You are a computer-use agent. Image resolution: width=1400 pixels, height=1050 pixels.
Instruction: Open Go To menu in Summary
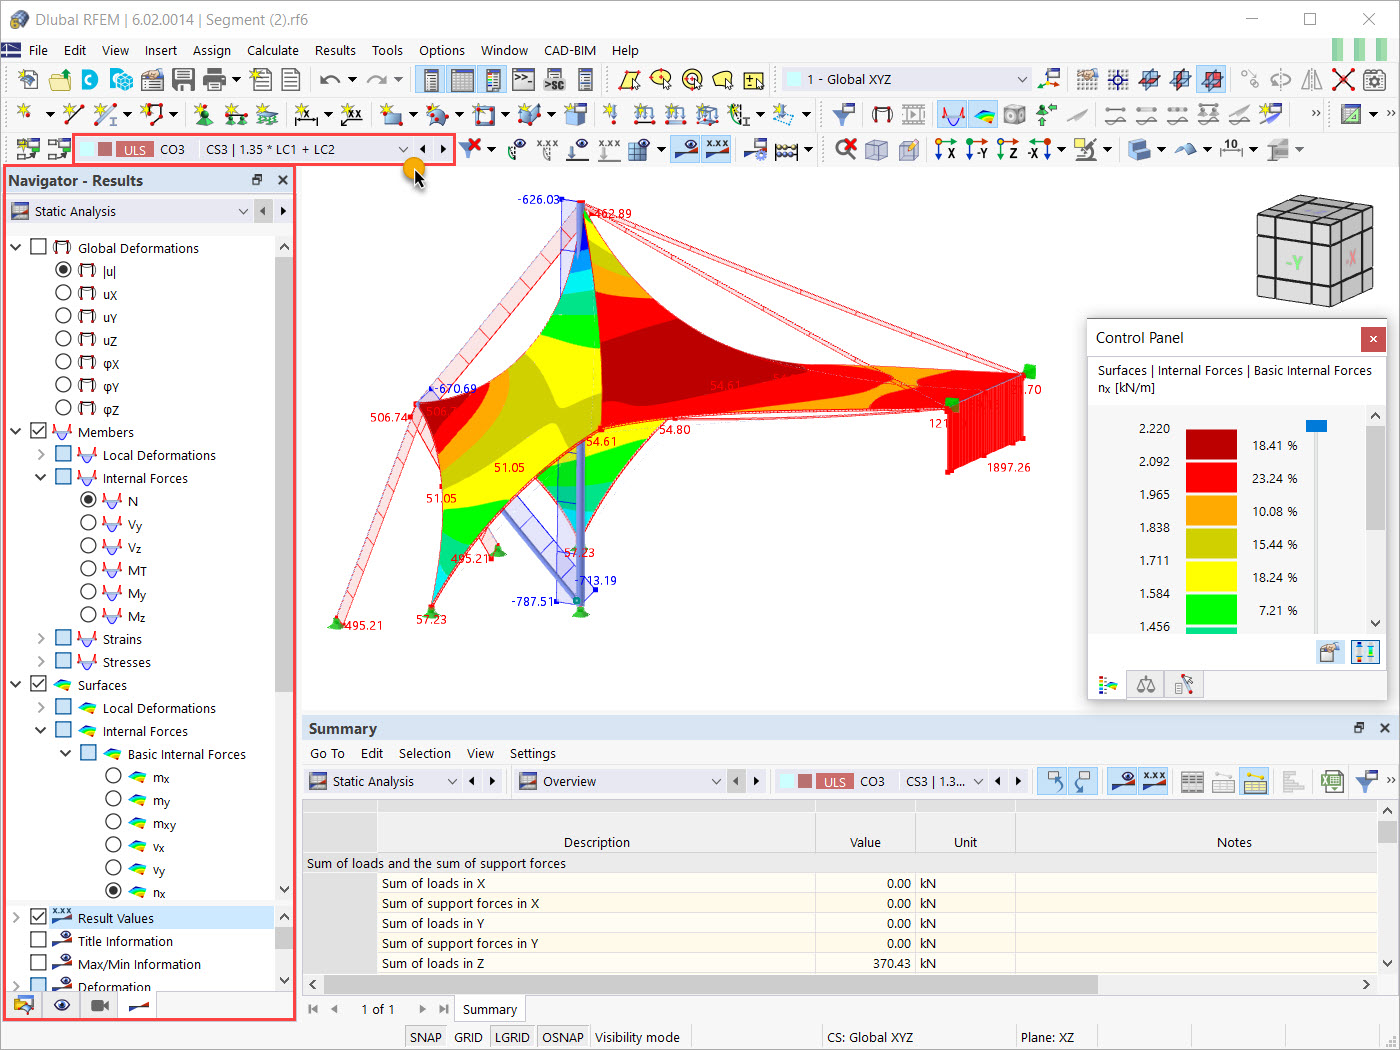327,753
